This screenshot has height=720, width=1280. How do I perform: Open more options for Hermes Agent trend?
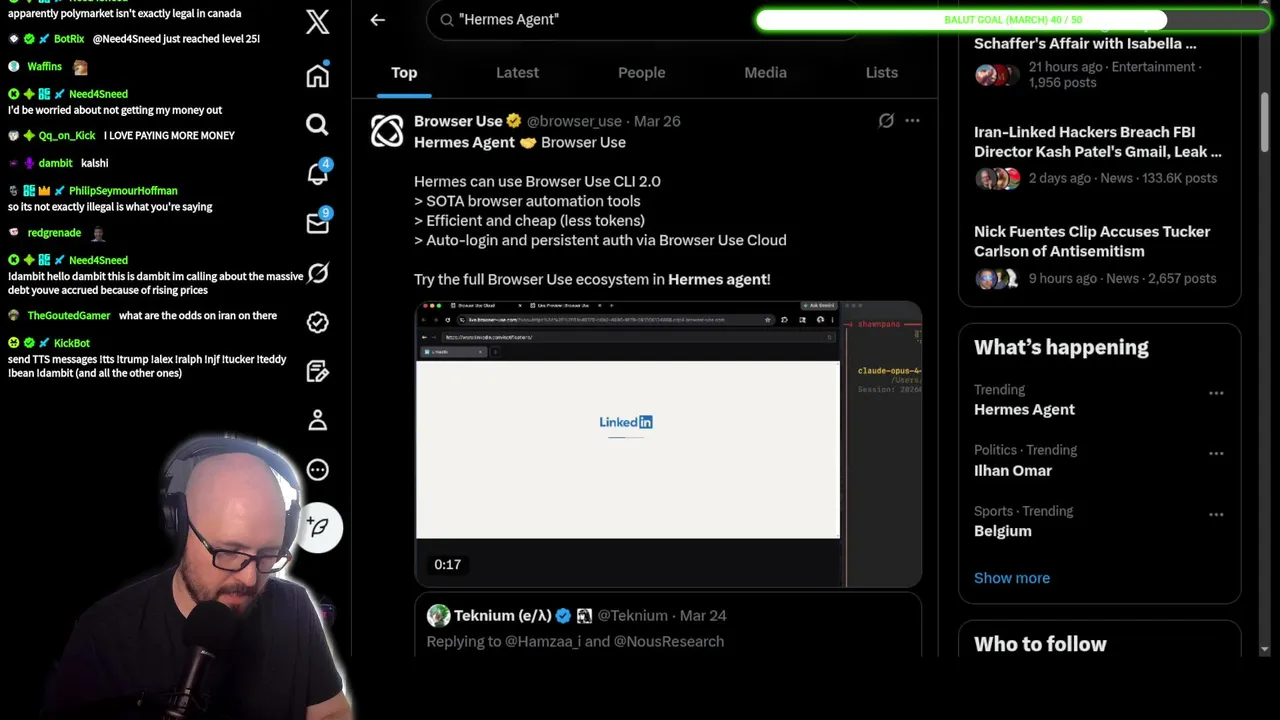pos(1216,393)
